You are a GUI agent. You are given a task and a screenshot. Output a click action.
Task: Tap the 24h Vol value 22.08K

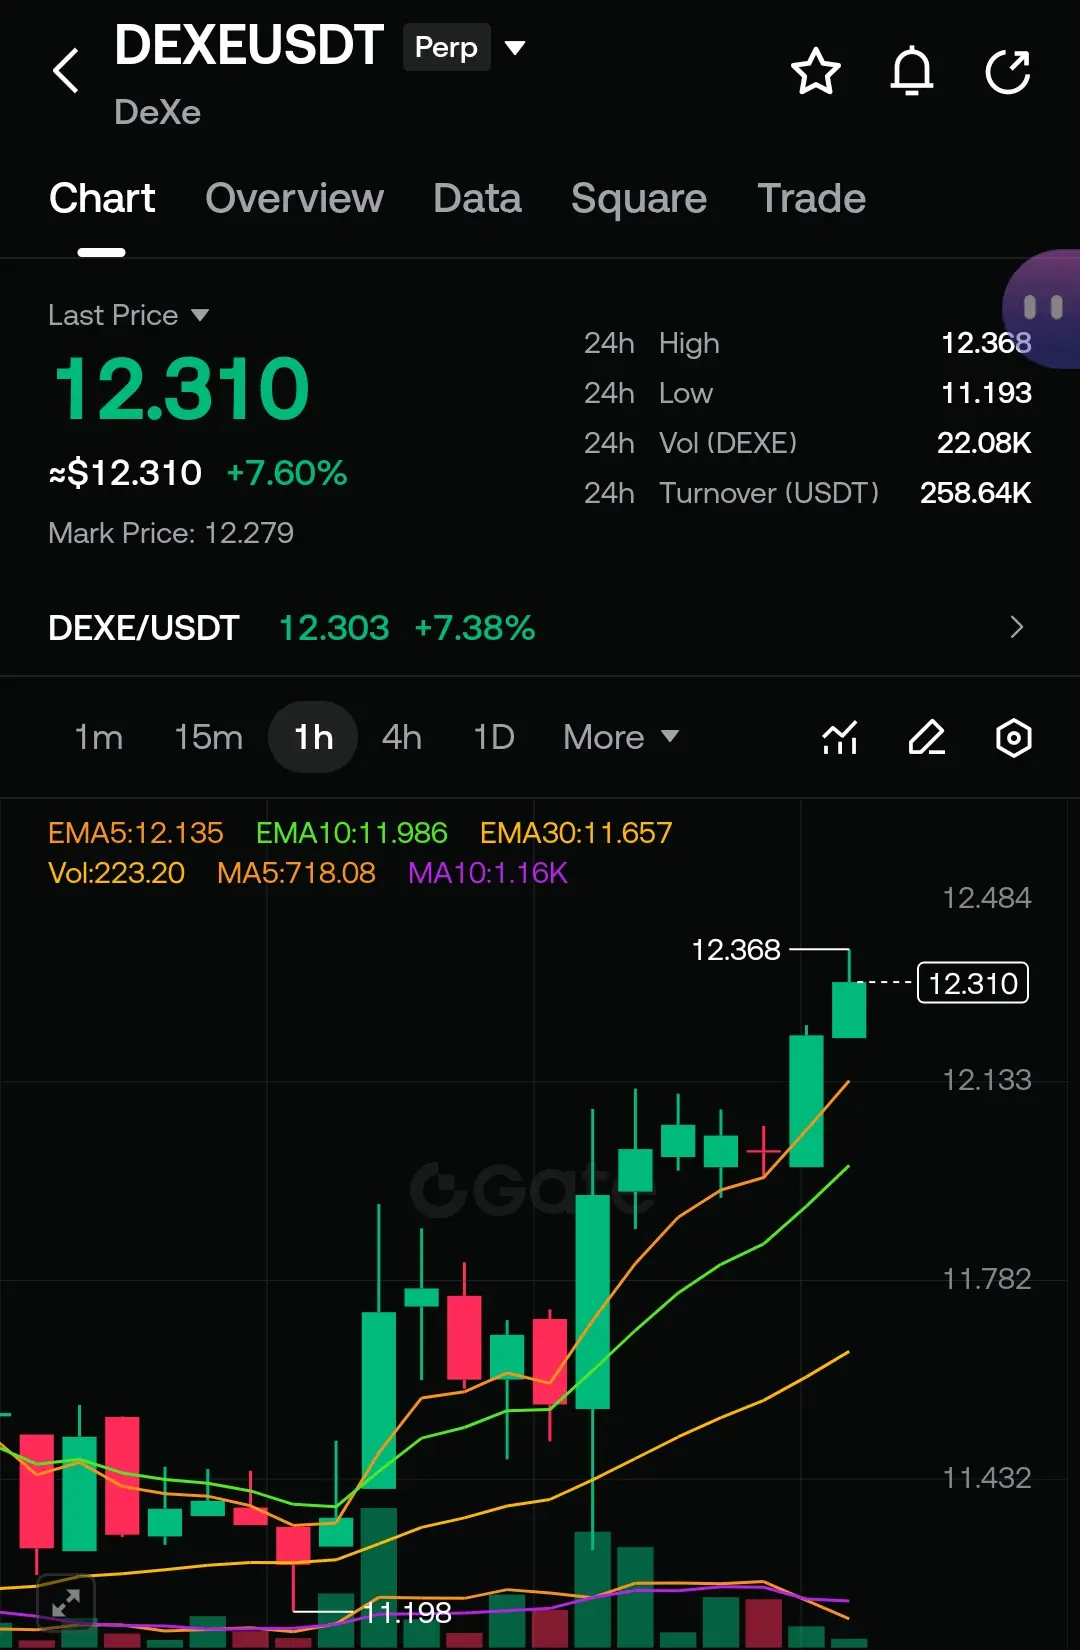click(984, 443)
